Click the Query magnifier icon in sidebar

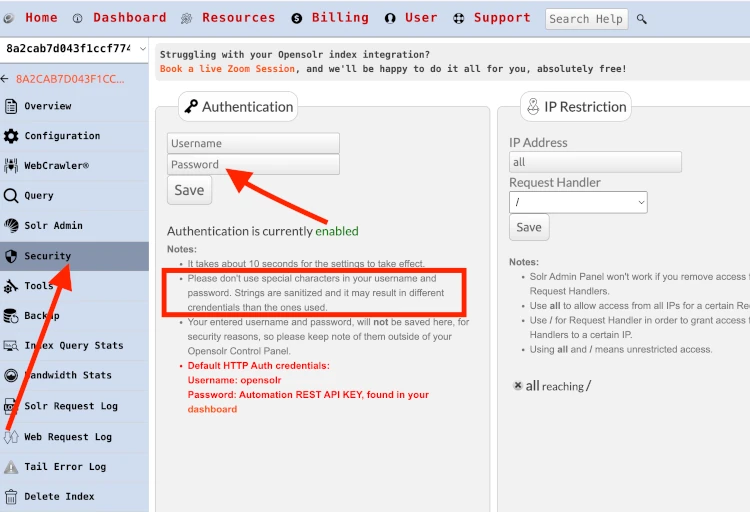[x=11, y=196]
